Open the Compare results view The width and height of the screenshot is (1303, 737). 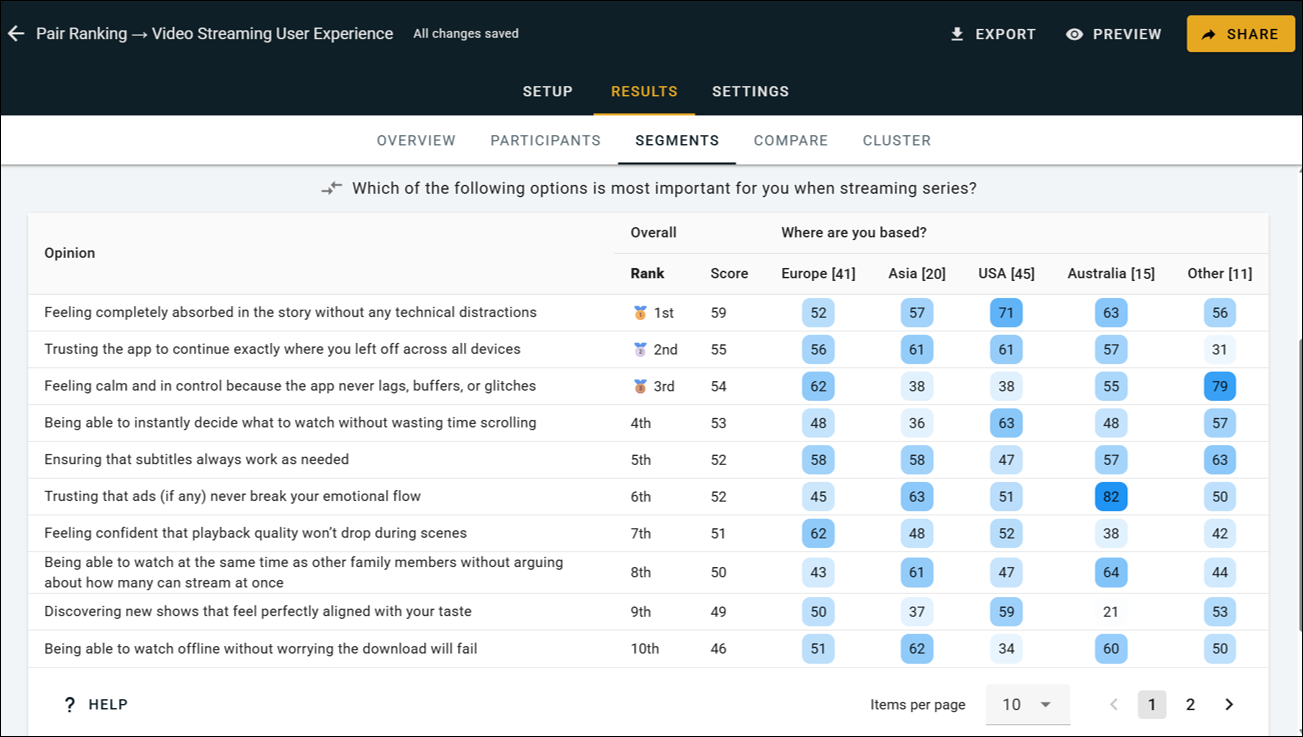click(790, 140)
